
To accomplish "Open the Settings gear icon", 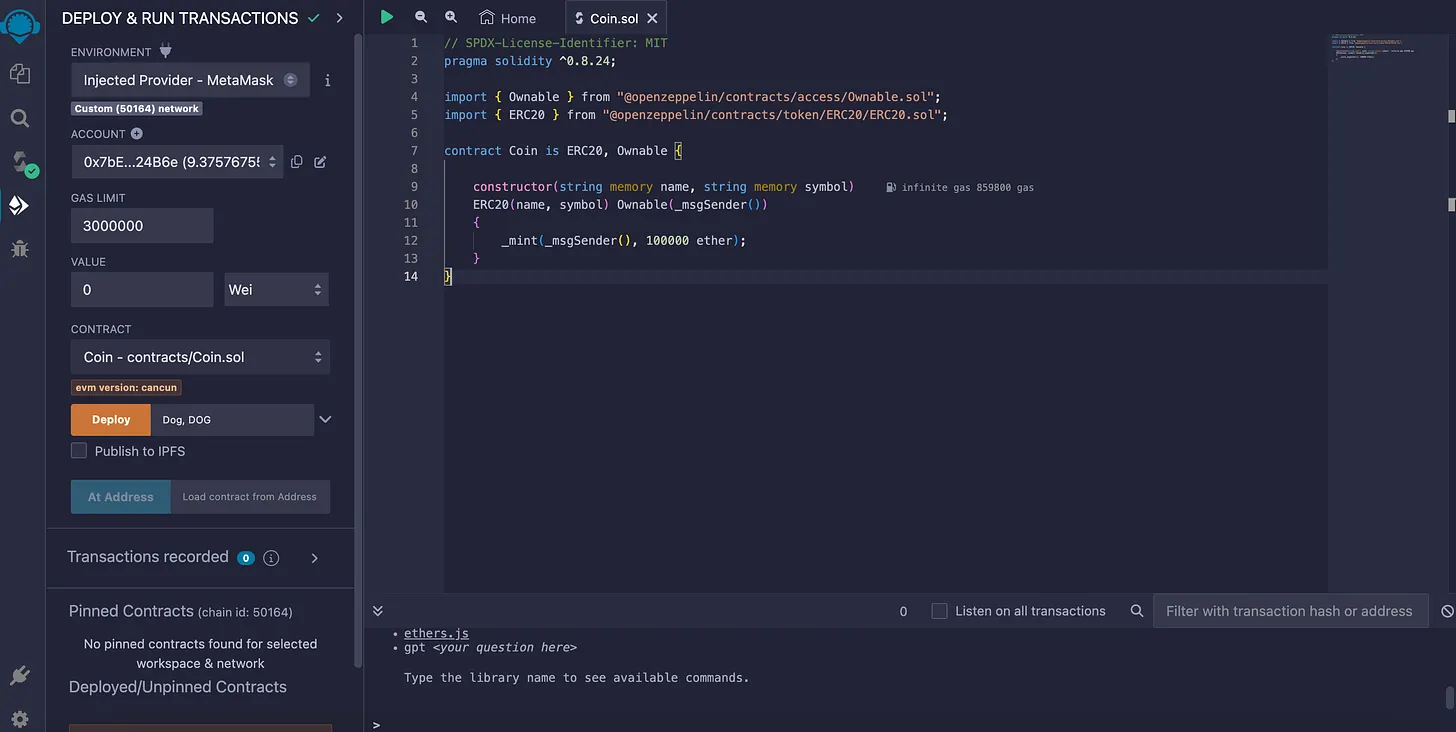I will (20, 718).
